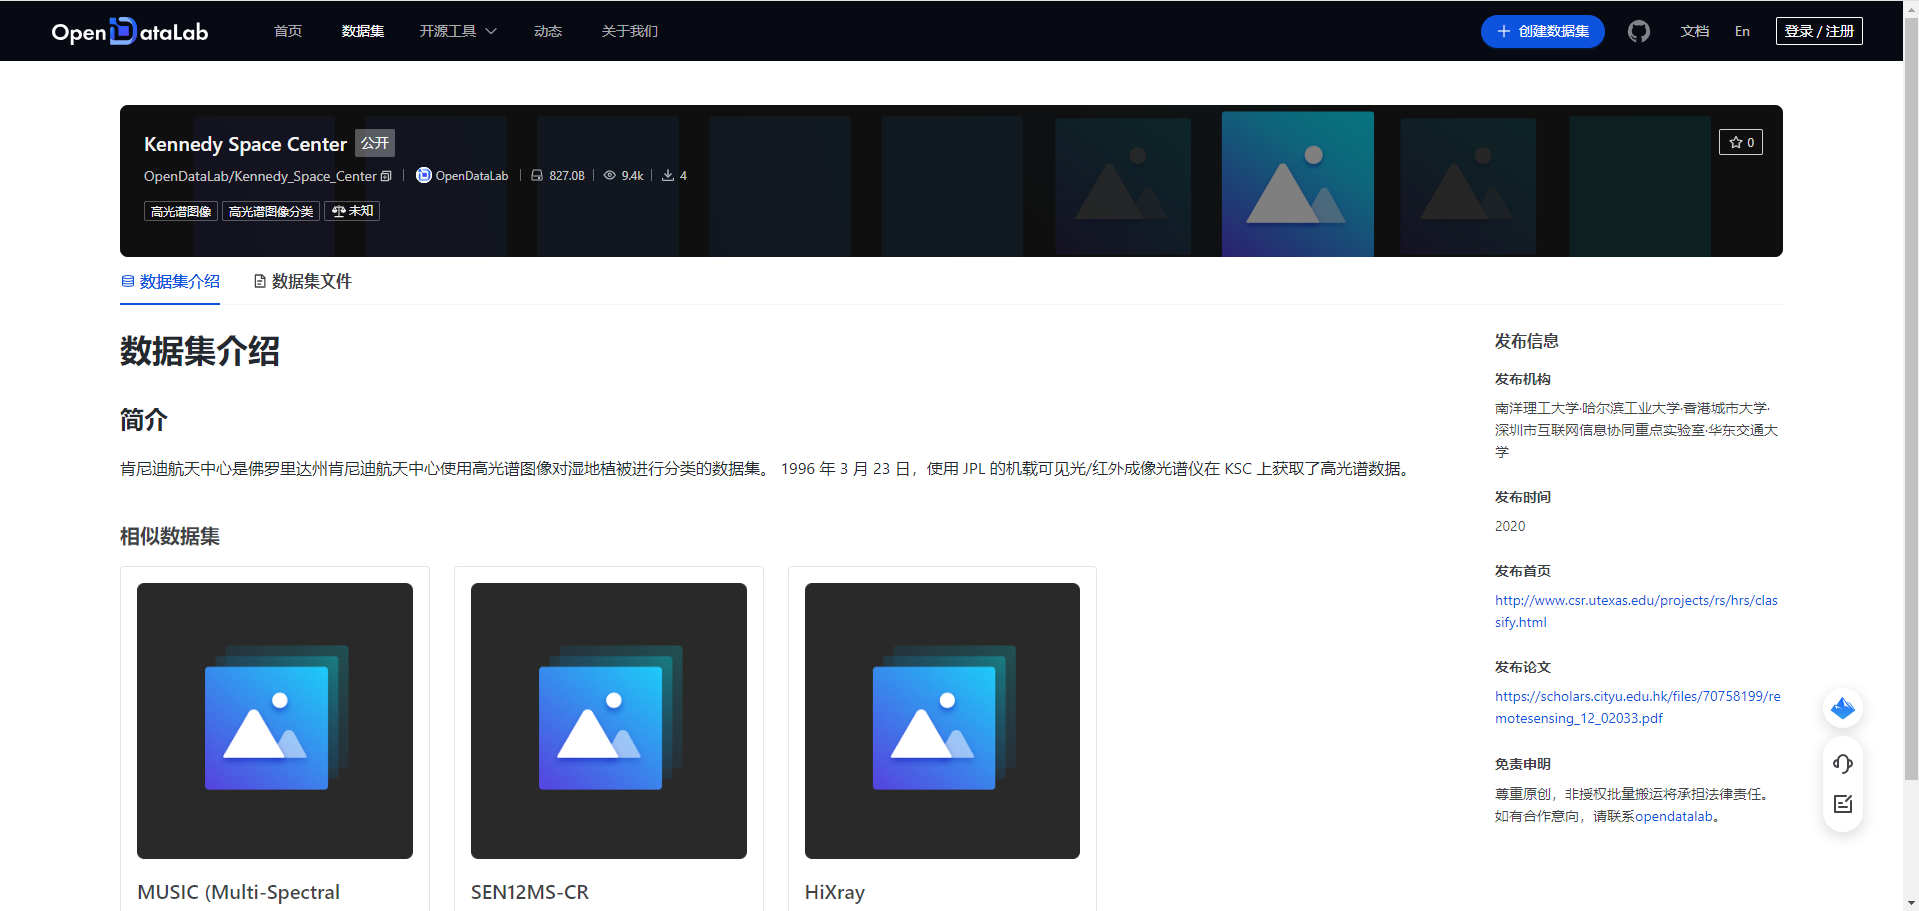Click the 高光谱图像 tag

180,211
